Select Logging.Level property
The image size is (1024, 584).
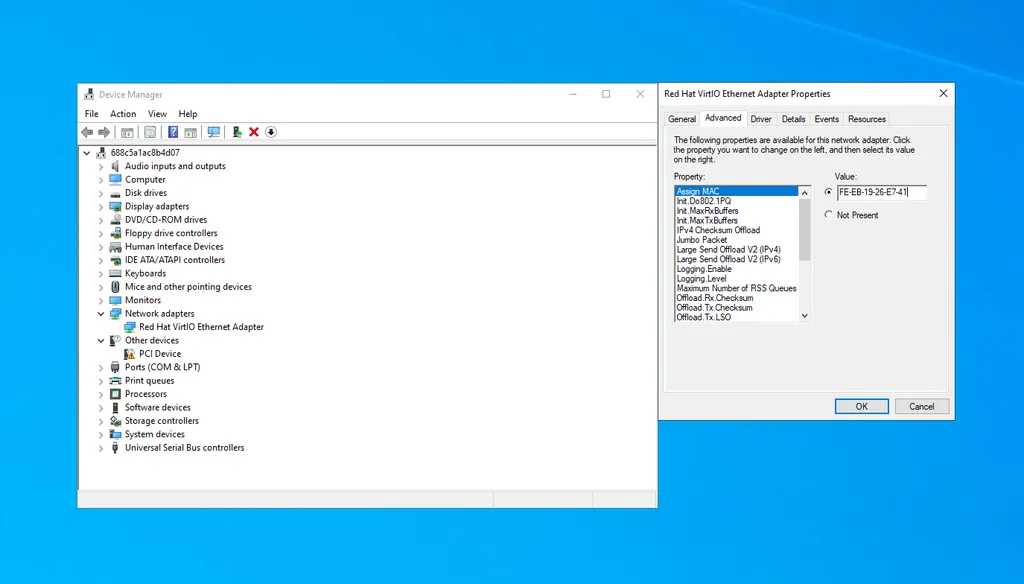coord(701,278)
